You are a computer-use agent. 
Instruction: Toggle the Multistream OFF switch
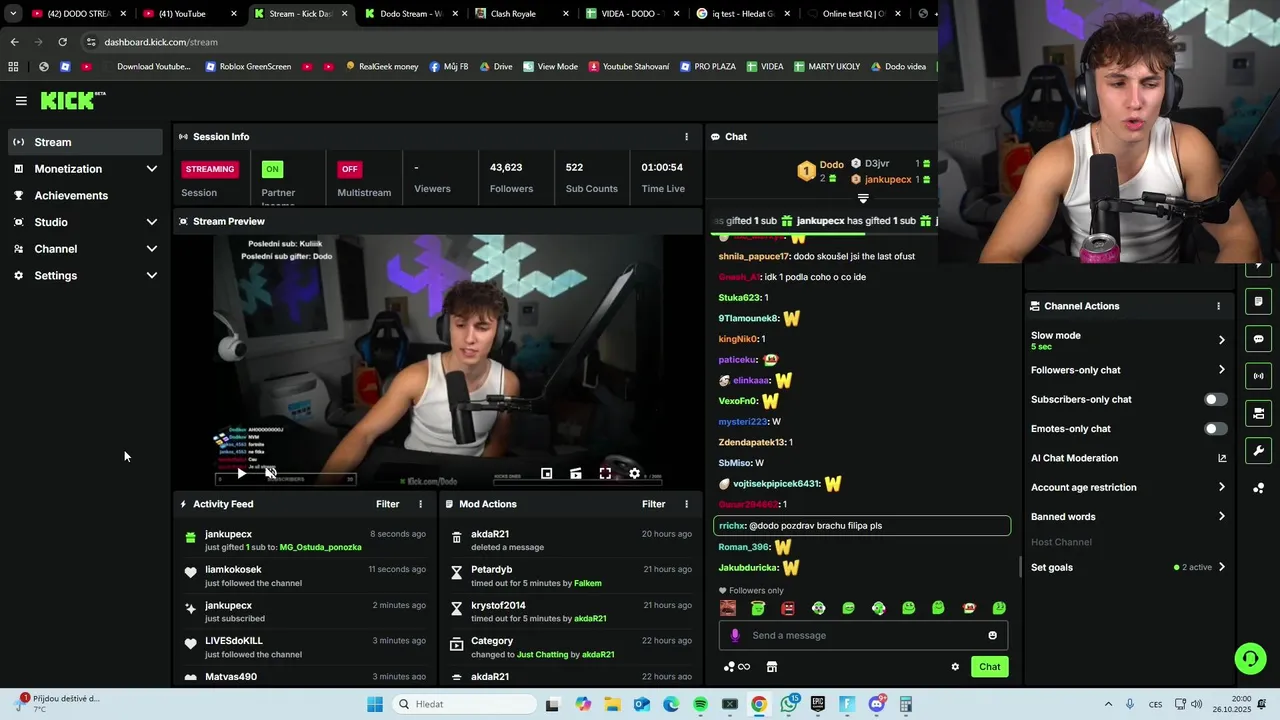pyautogui.click(x=349, y=169)
